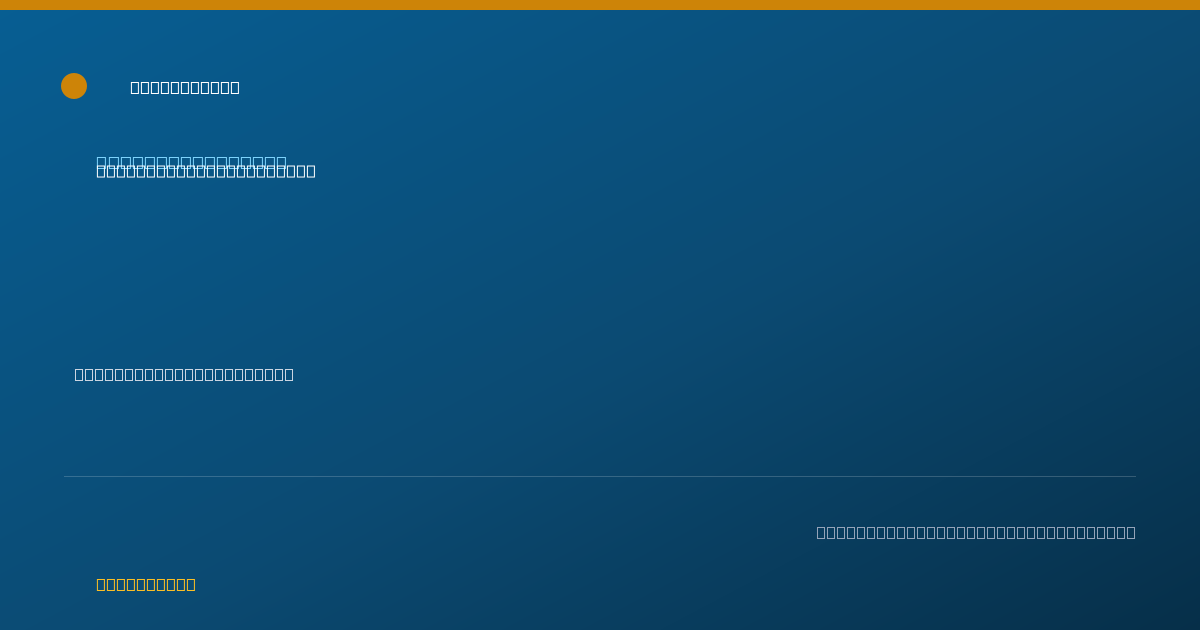Click the orange accent bar at top
1200x630 pixels.
pos(600,5)
